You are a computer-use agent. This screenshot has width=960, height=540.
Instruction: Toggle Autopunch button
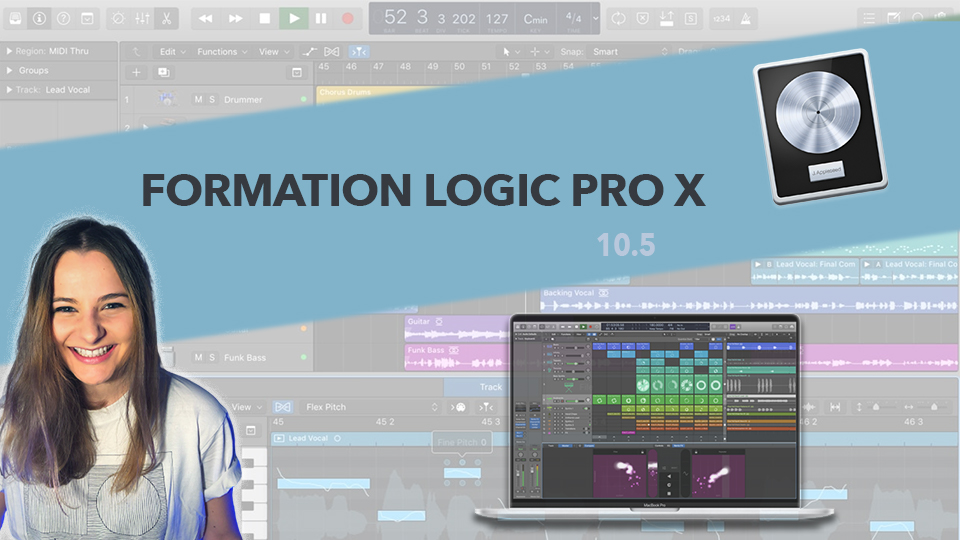click(667, 18)
